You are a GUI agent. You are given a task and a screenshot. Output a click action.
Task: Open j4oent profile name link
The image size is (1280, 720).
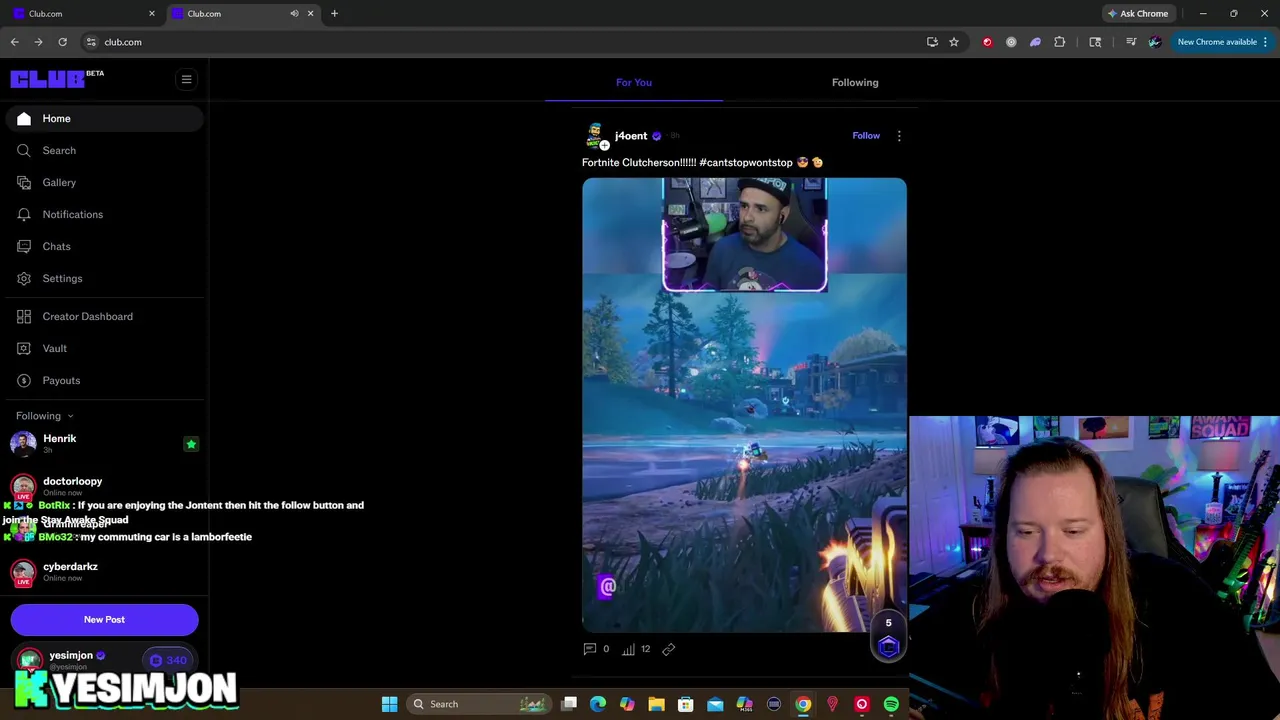pos(631,136)
